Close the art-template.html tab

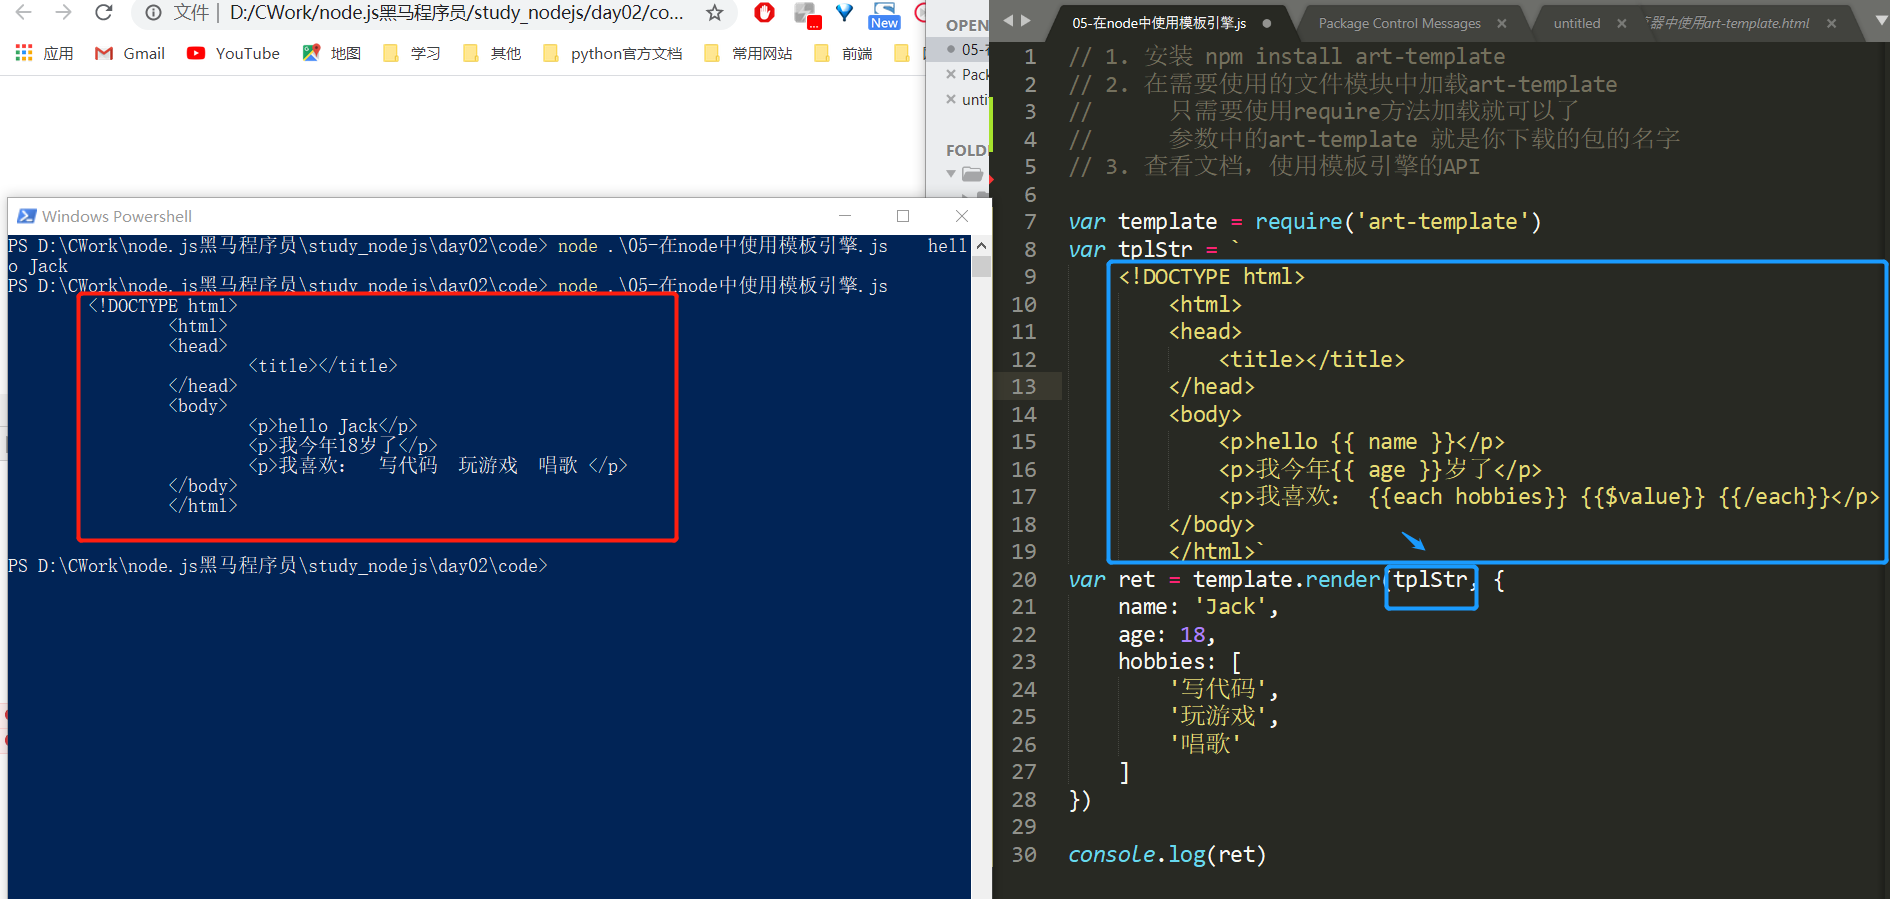pyautogui.click(x=1831, y=23)
